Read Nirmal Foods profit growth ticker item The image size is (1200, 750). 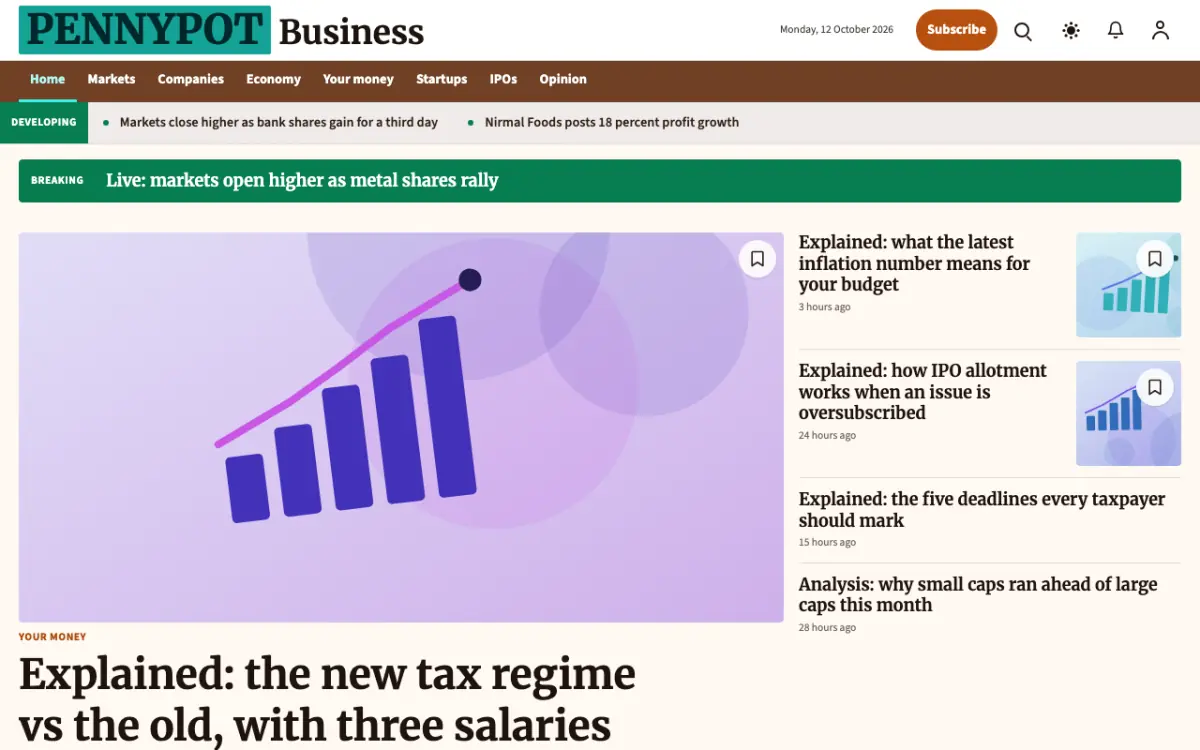[x=611, y=122]
